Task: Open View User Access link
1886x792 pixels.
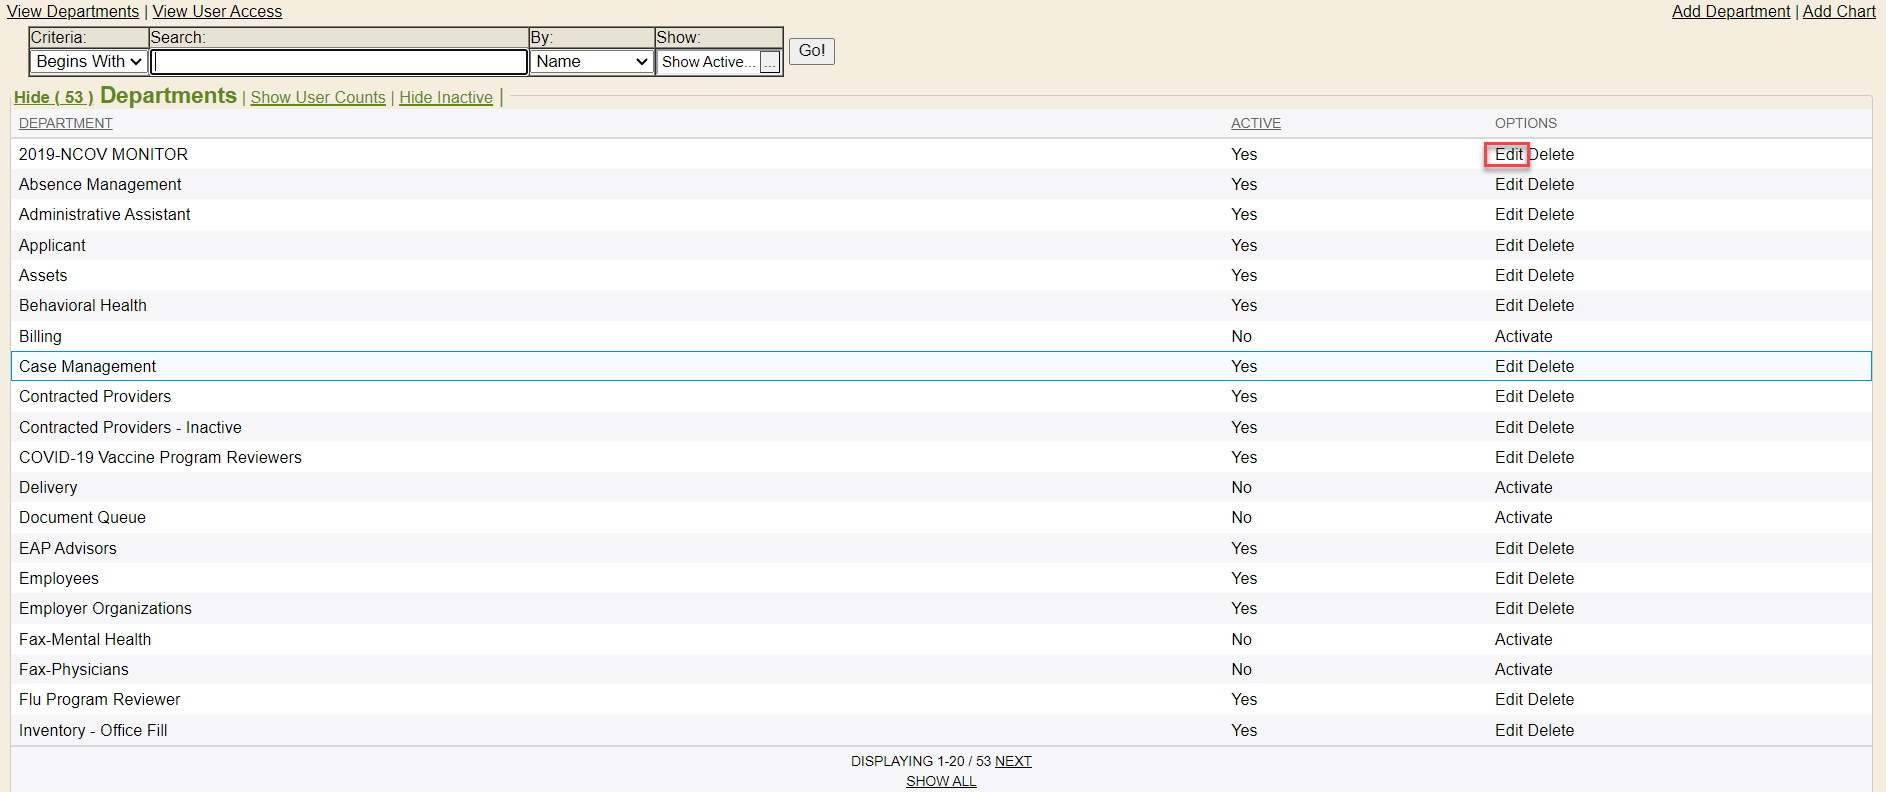Action: (217, 11)
